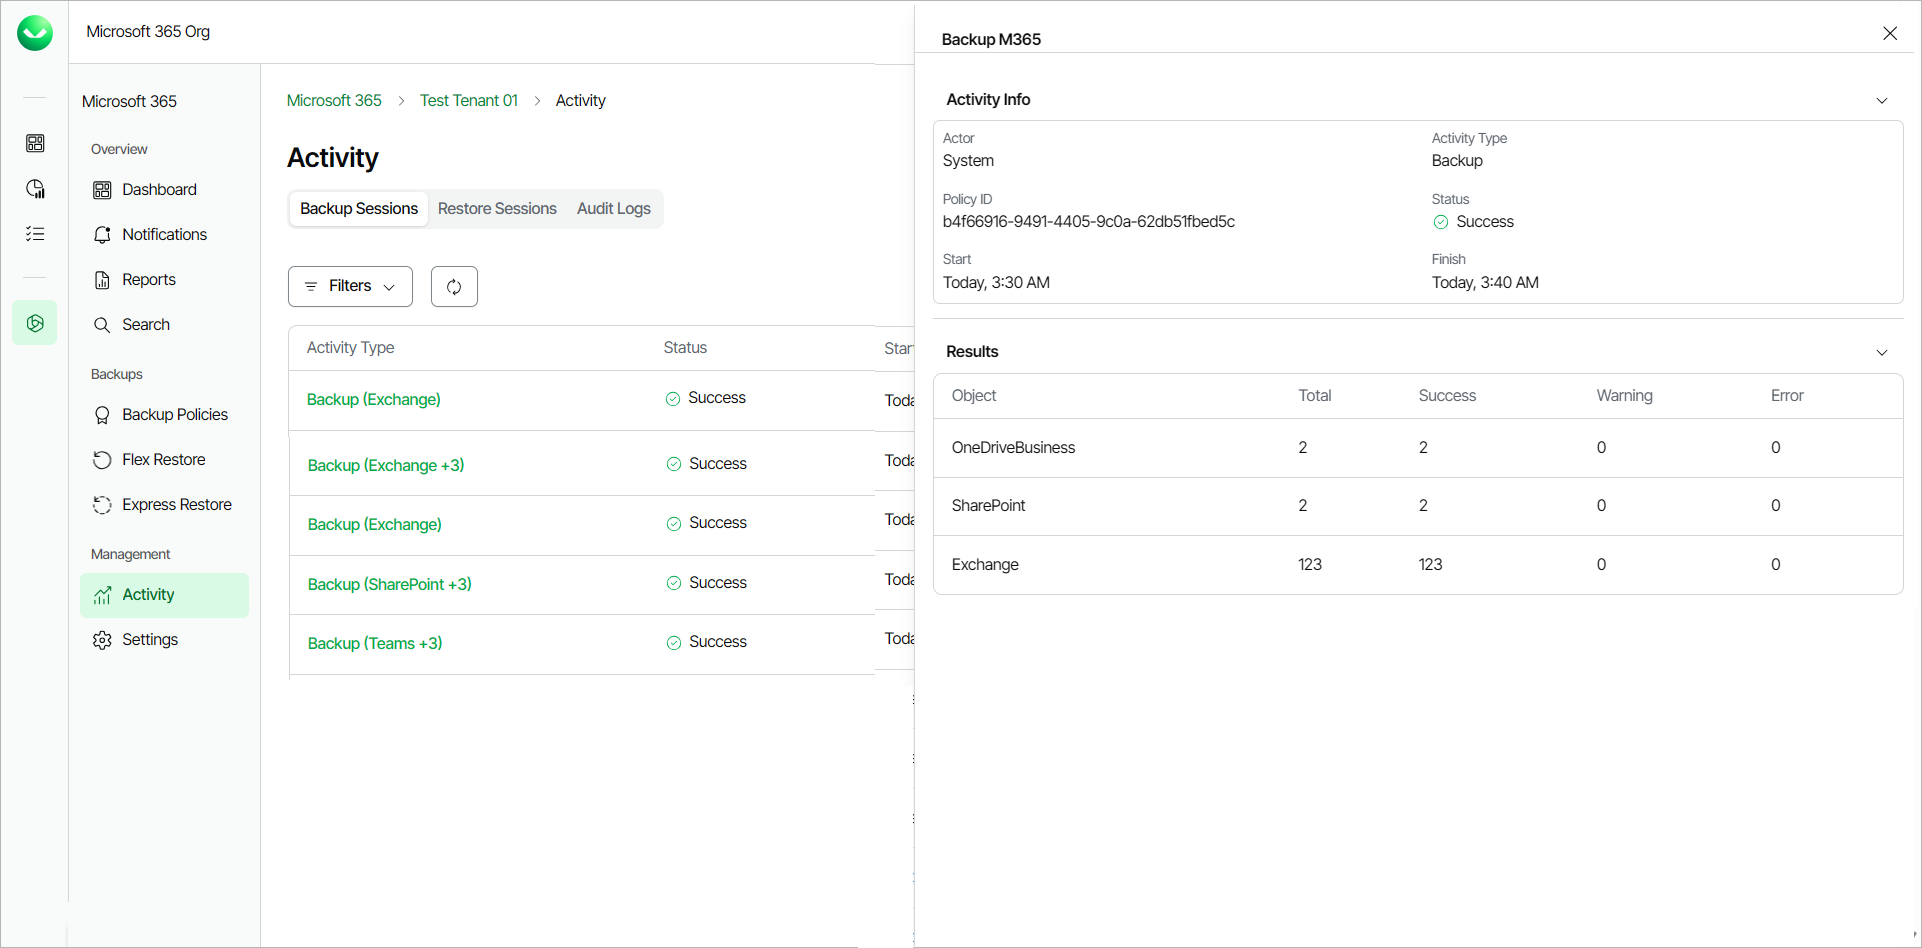Sort by Activity Type column header
The width and height of the screenshot is (1922, 948).
tap(350, 347)
